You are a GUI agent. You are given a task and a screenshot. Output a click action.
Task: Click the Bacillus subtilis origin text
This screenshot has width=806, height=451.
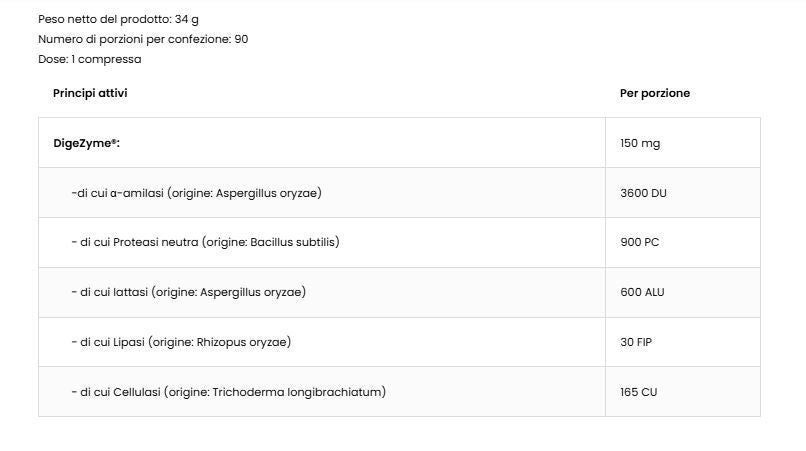[x=293, y=242]
